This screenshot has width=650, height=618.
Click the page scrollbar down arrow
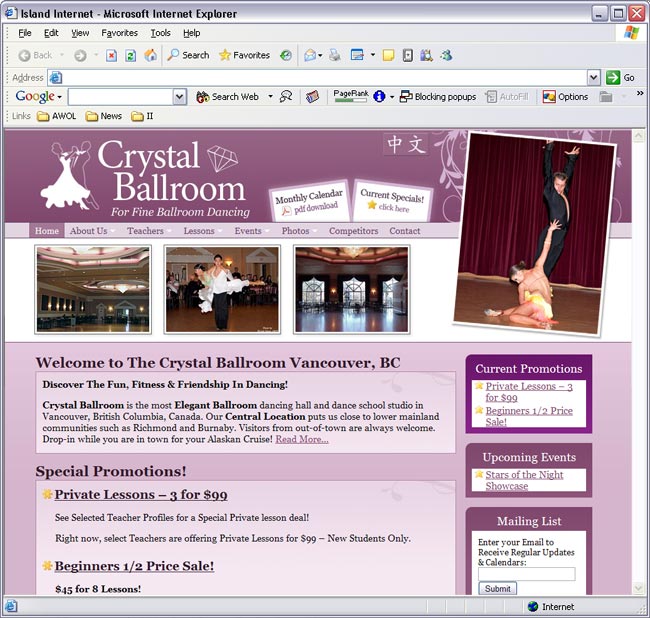click(x=638, y=588)
